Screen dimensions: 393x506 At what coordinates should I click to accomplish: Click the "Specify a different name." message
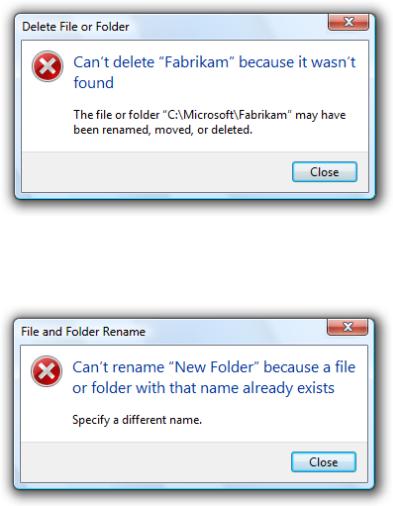pyautogui.click(x=137, y=420)
